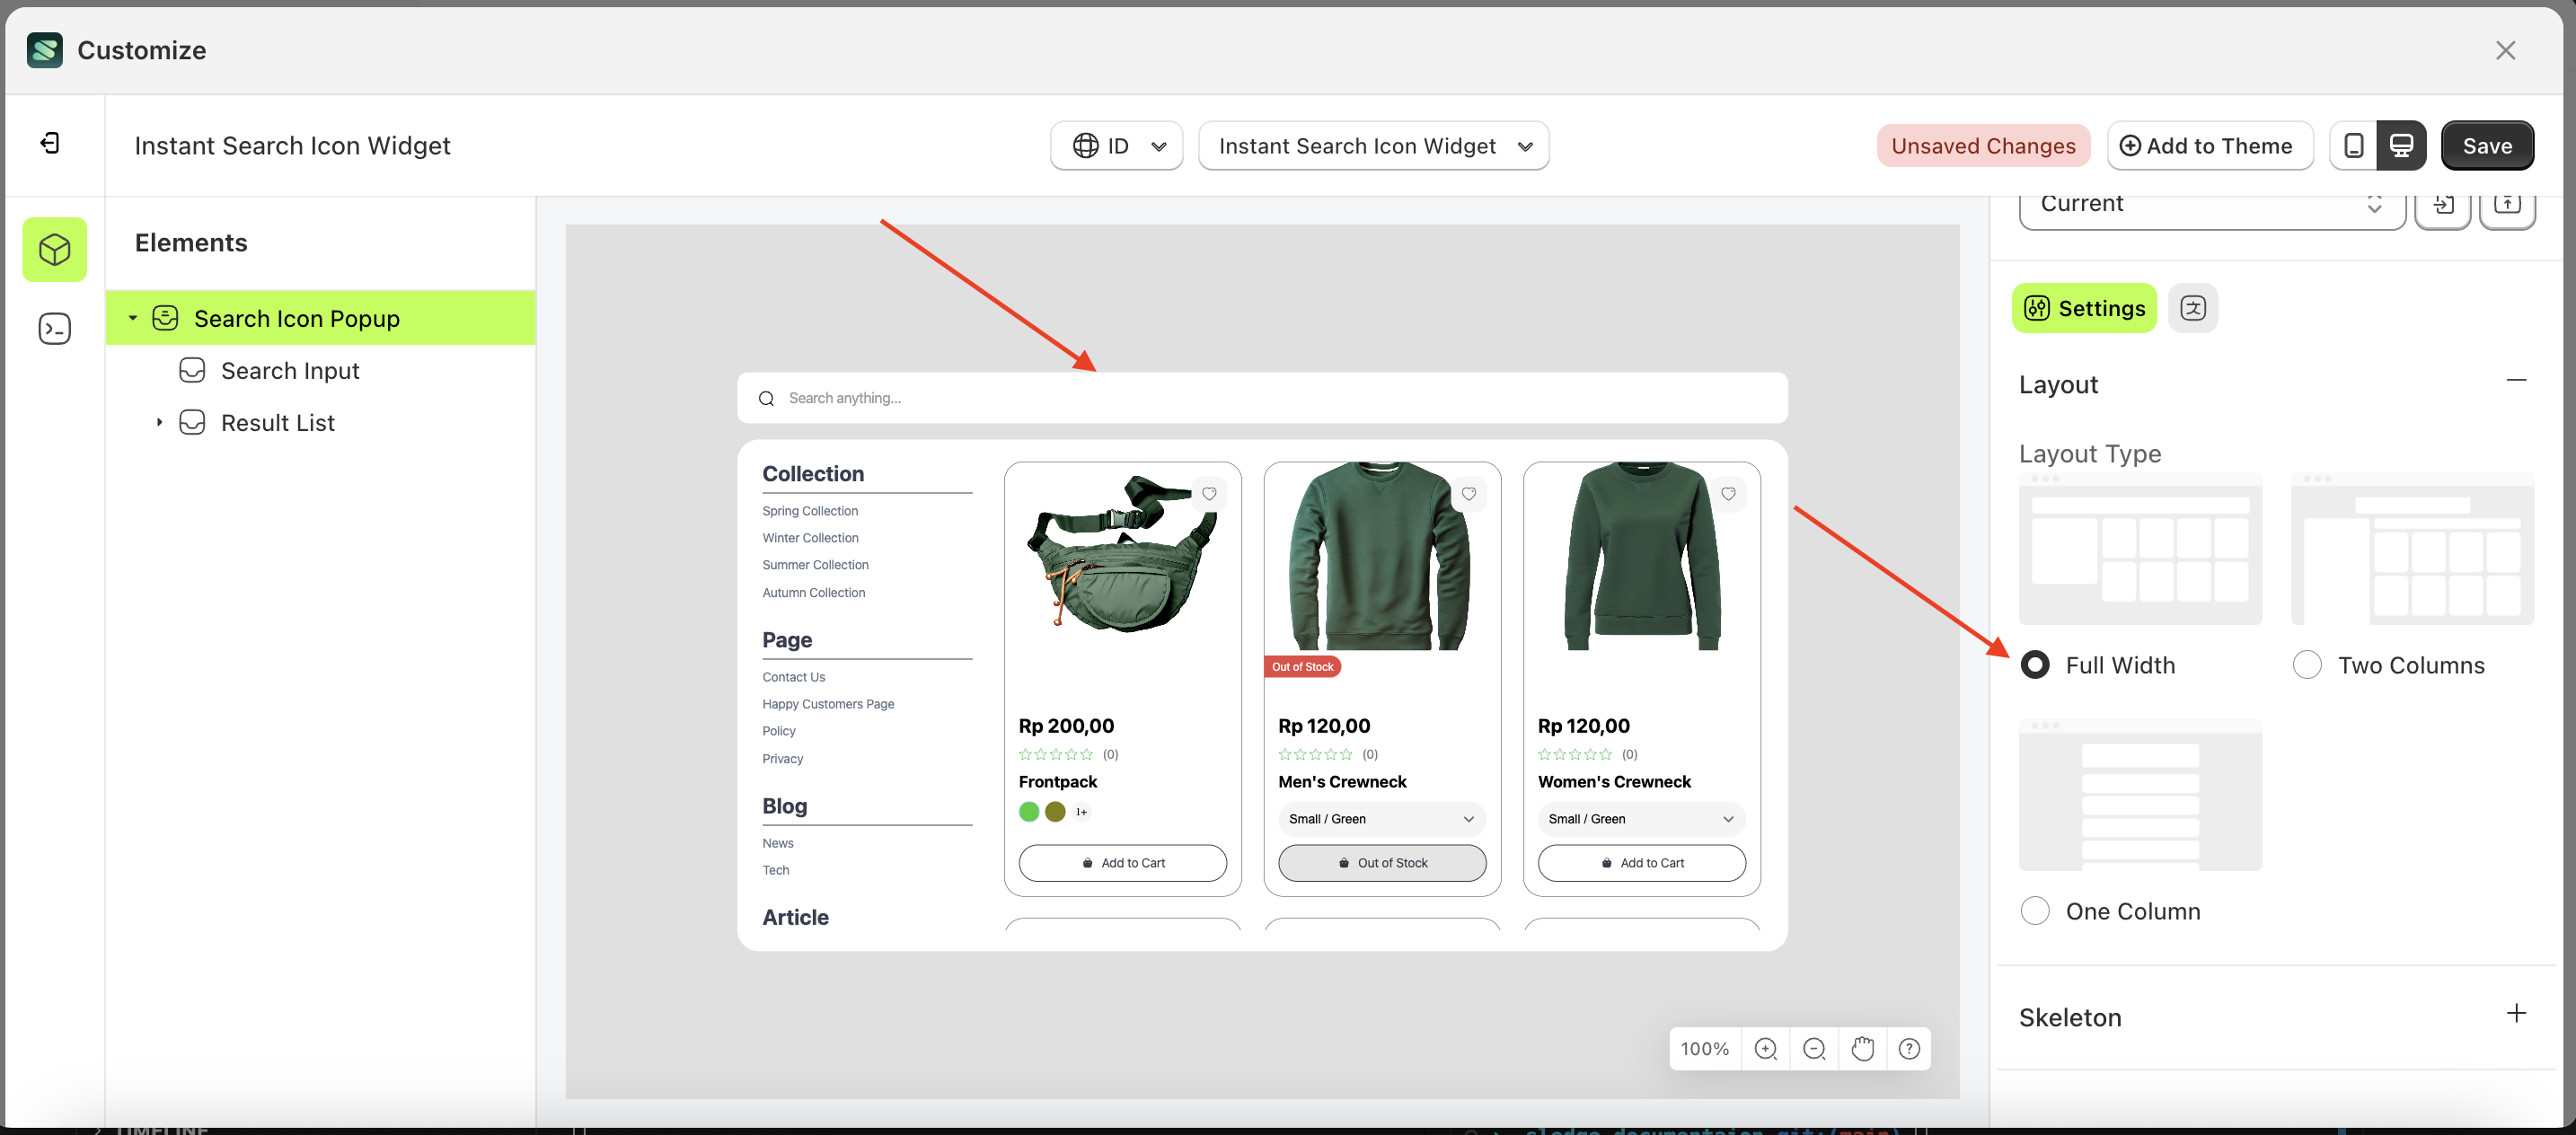The width and height of the screenshot is (2576, 1135).
Task: Open the ID language dropdown
Action: (x=1116, y=146)
